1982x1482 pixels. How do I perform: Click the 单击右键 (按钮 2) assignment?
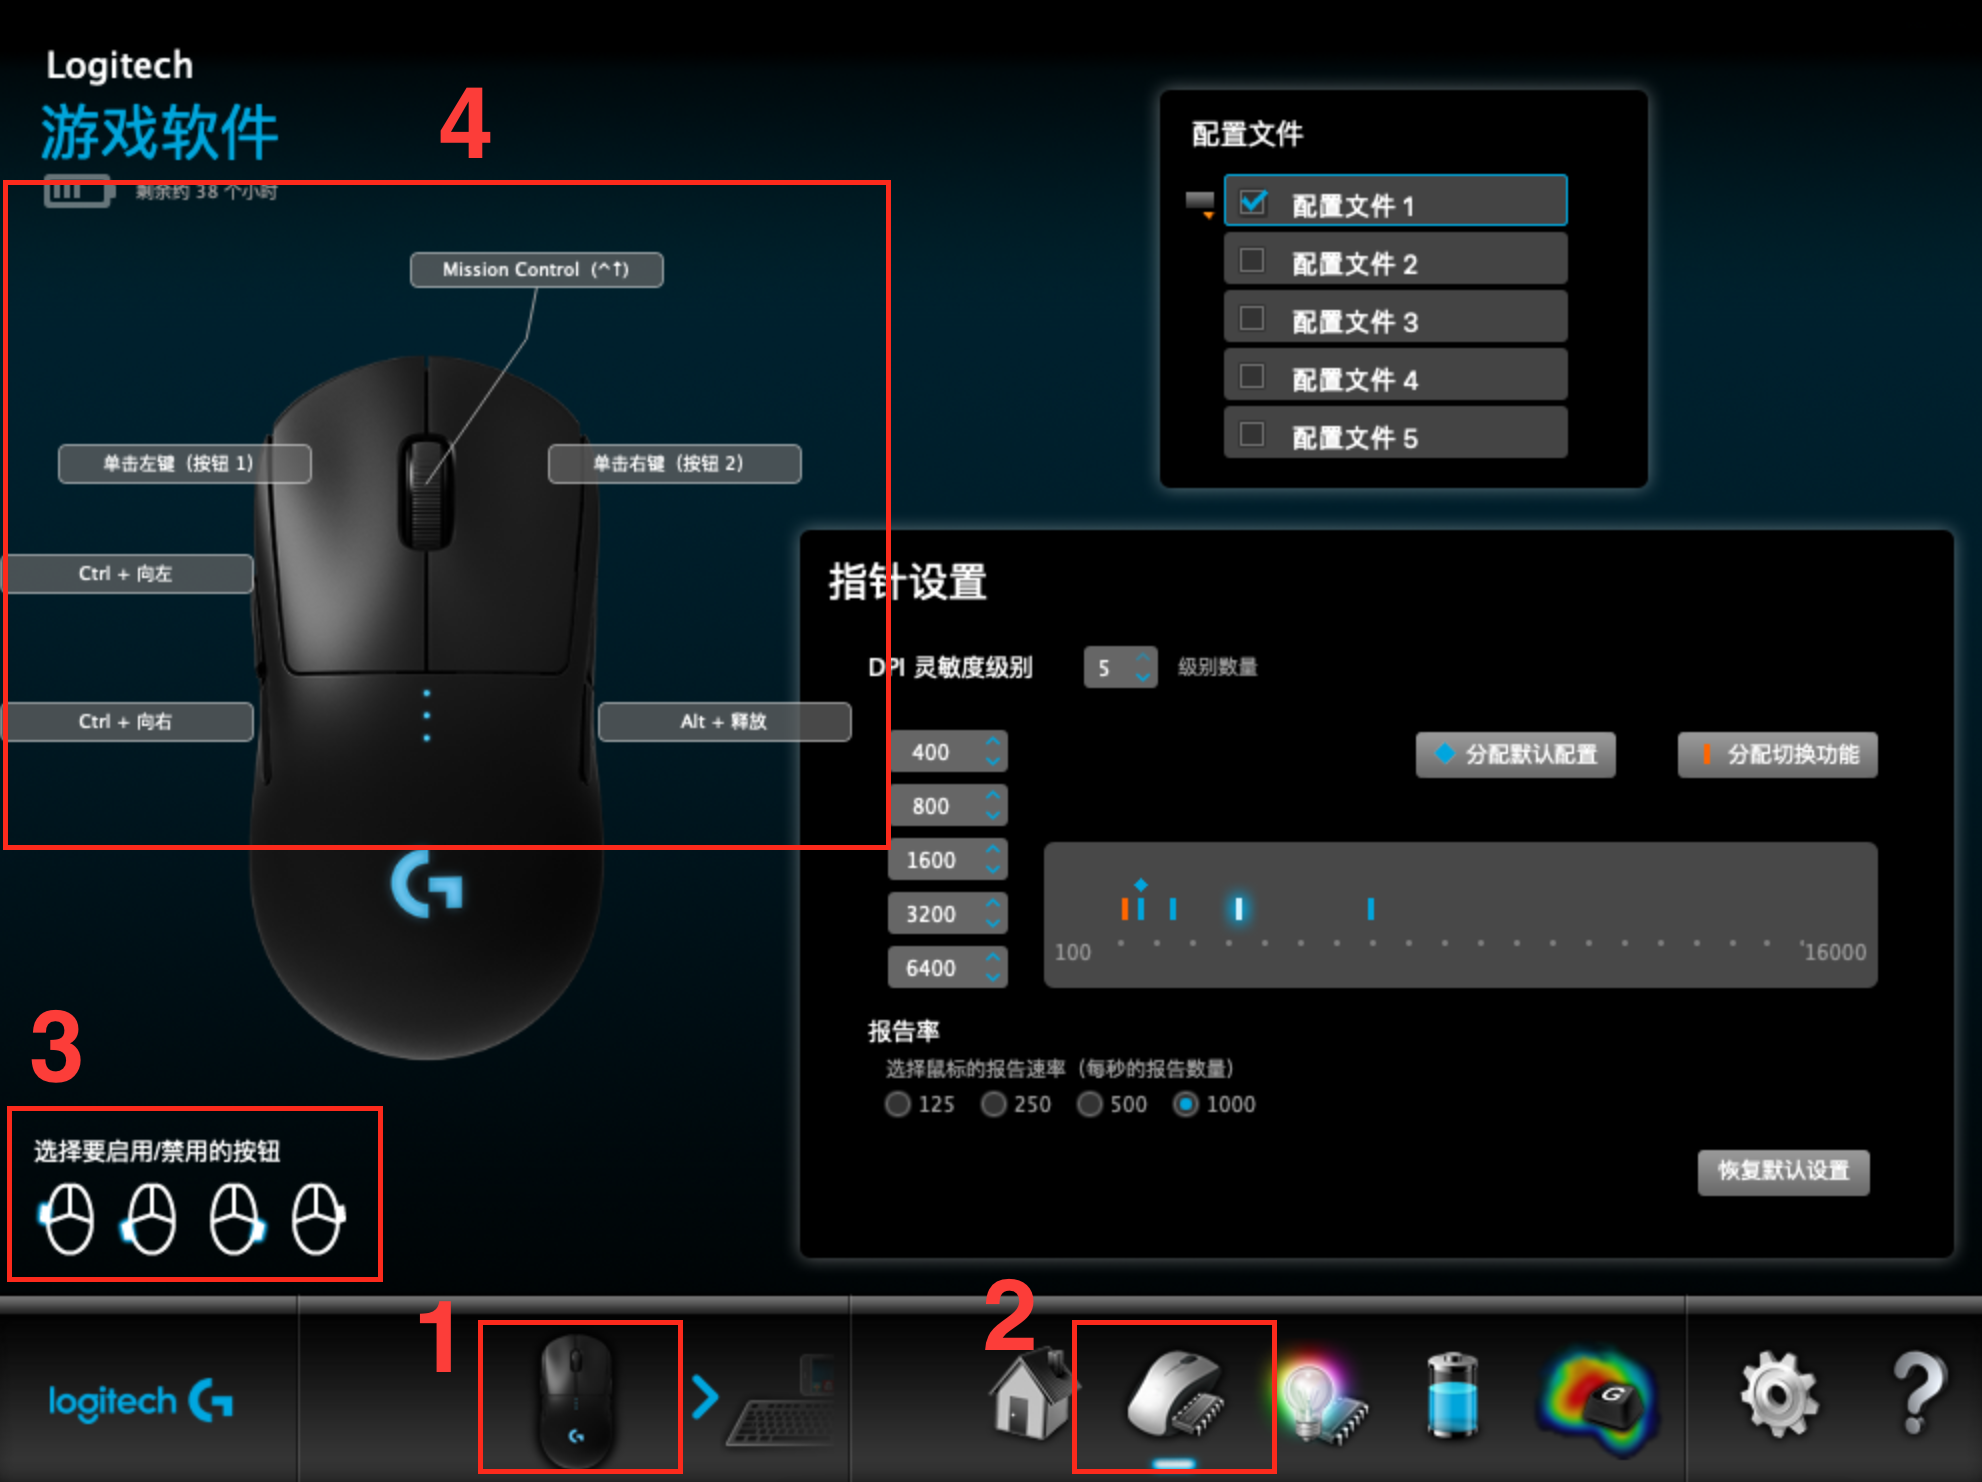pos(674,464)
